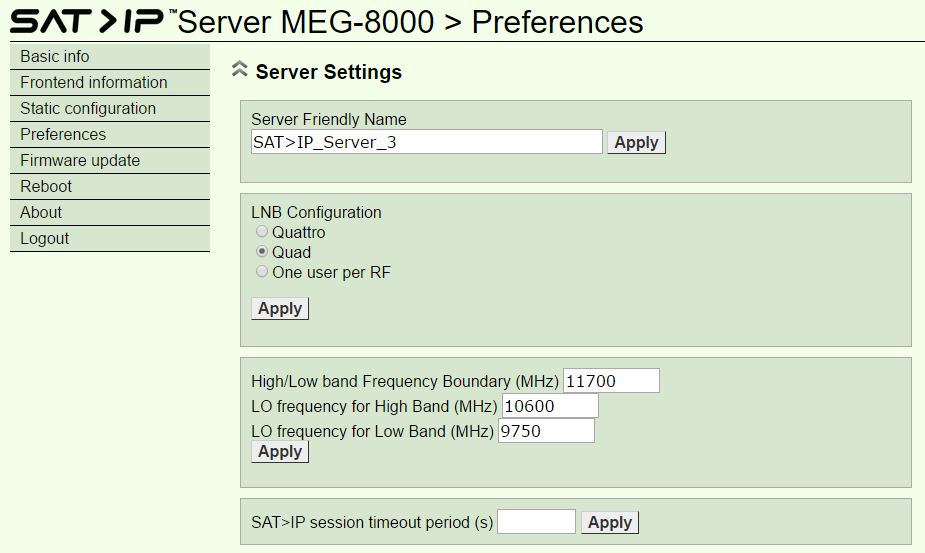Apply the LO frequency settings
The height and width of the screenshot is (553, 925).
(x=280, y=451)
